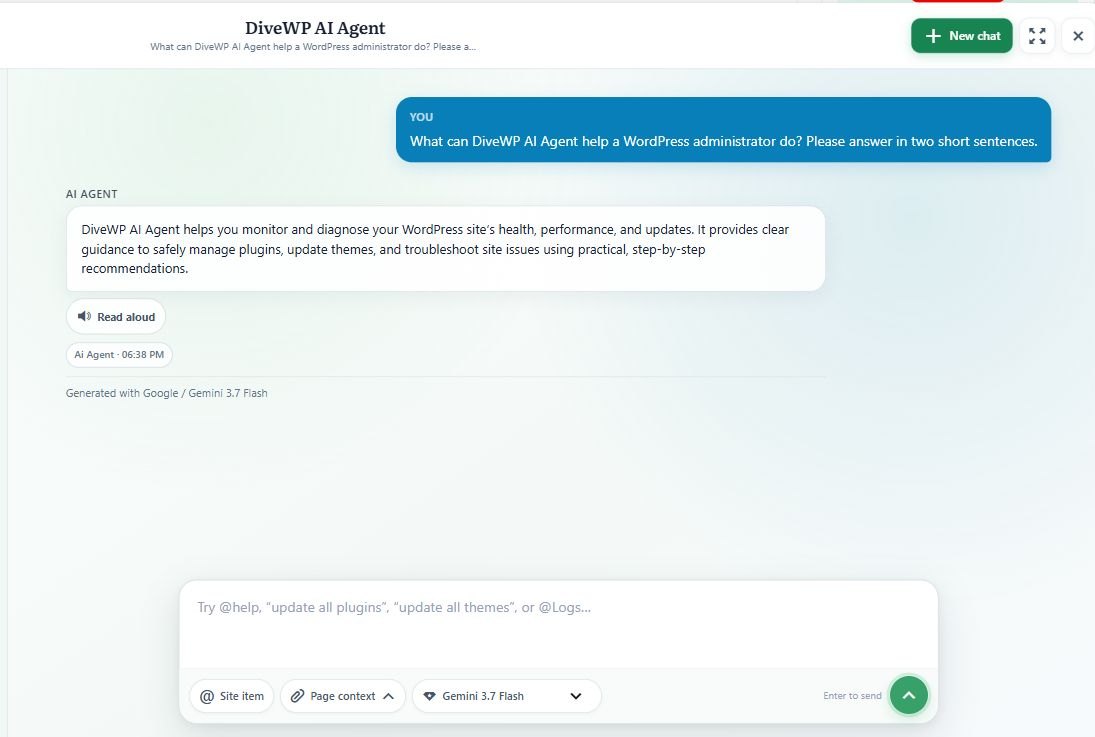Viewport: 1095px width, 737px height.
Task: Click the conversation subtitle under the title
Action: 313,47
